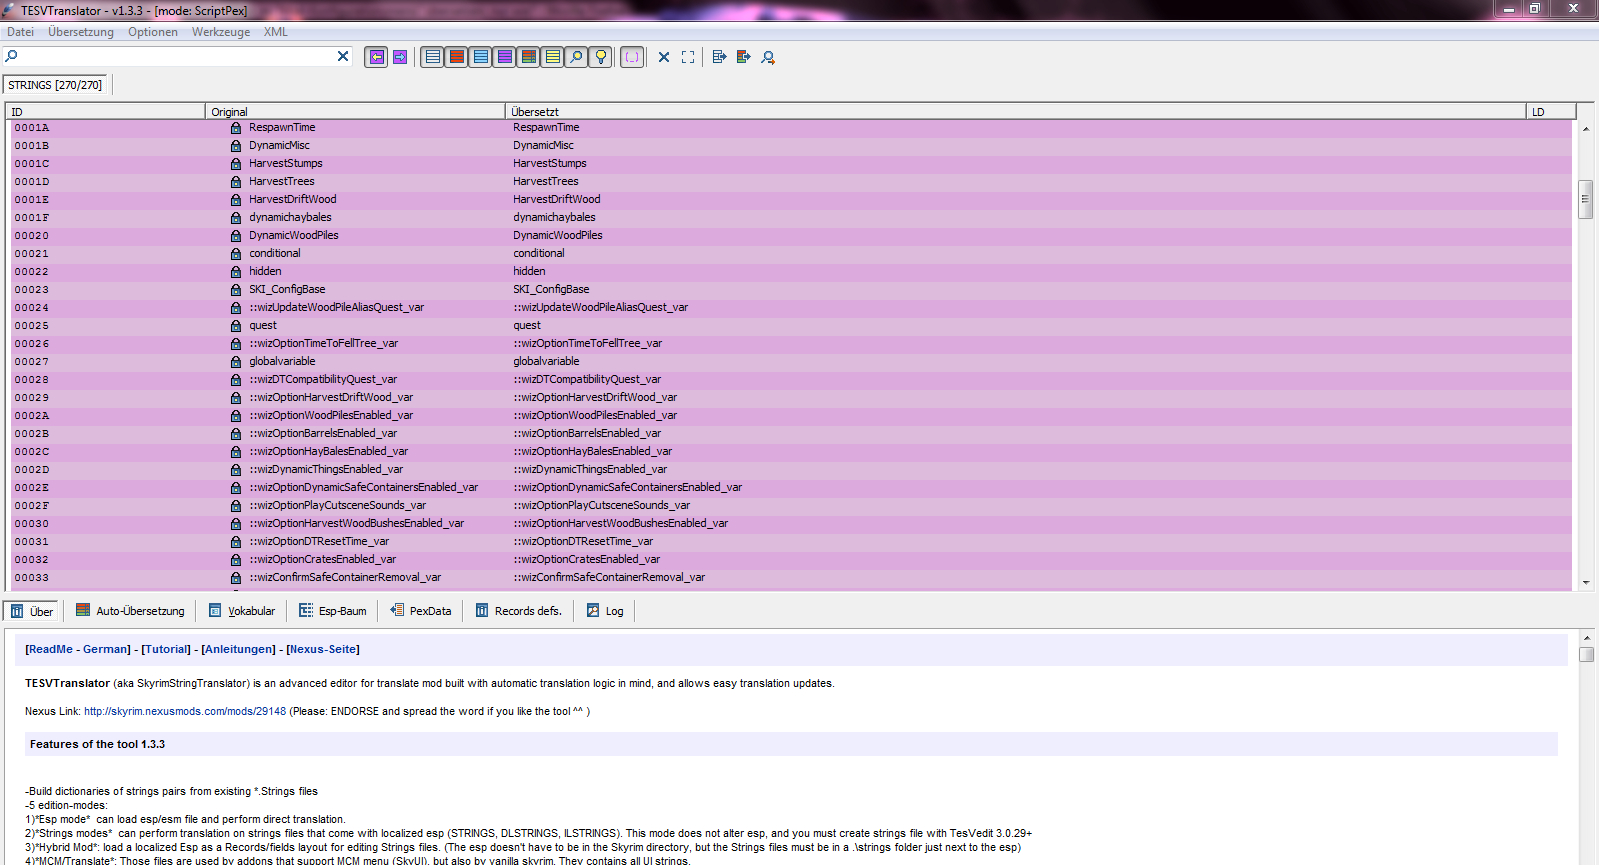This screenshot has height=865, width=1599.
Task: Click the yellow lightbulb toolbar icon
Action: (x=601, y=57)
